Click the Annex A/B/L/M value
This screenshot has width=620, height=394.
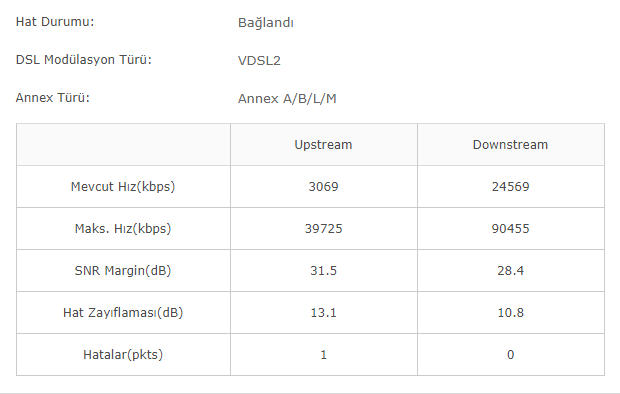point(287,98)
